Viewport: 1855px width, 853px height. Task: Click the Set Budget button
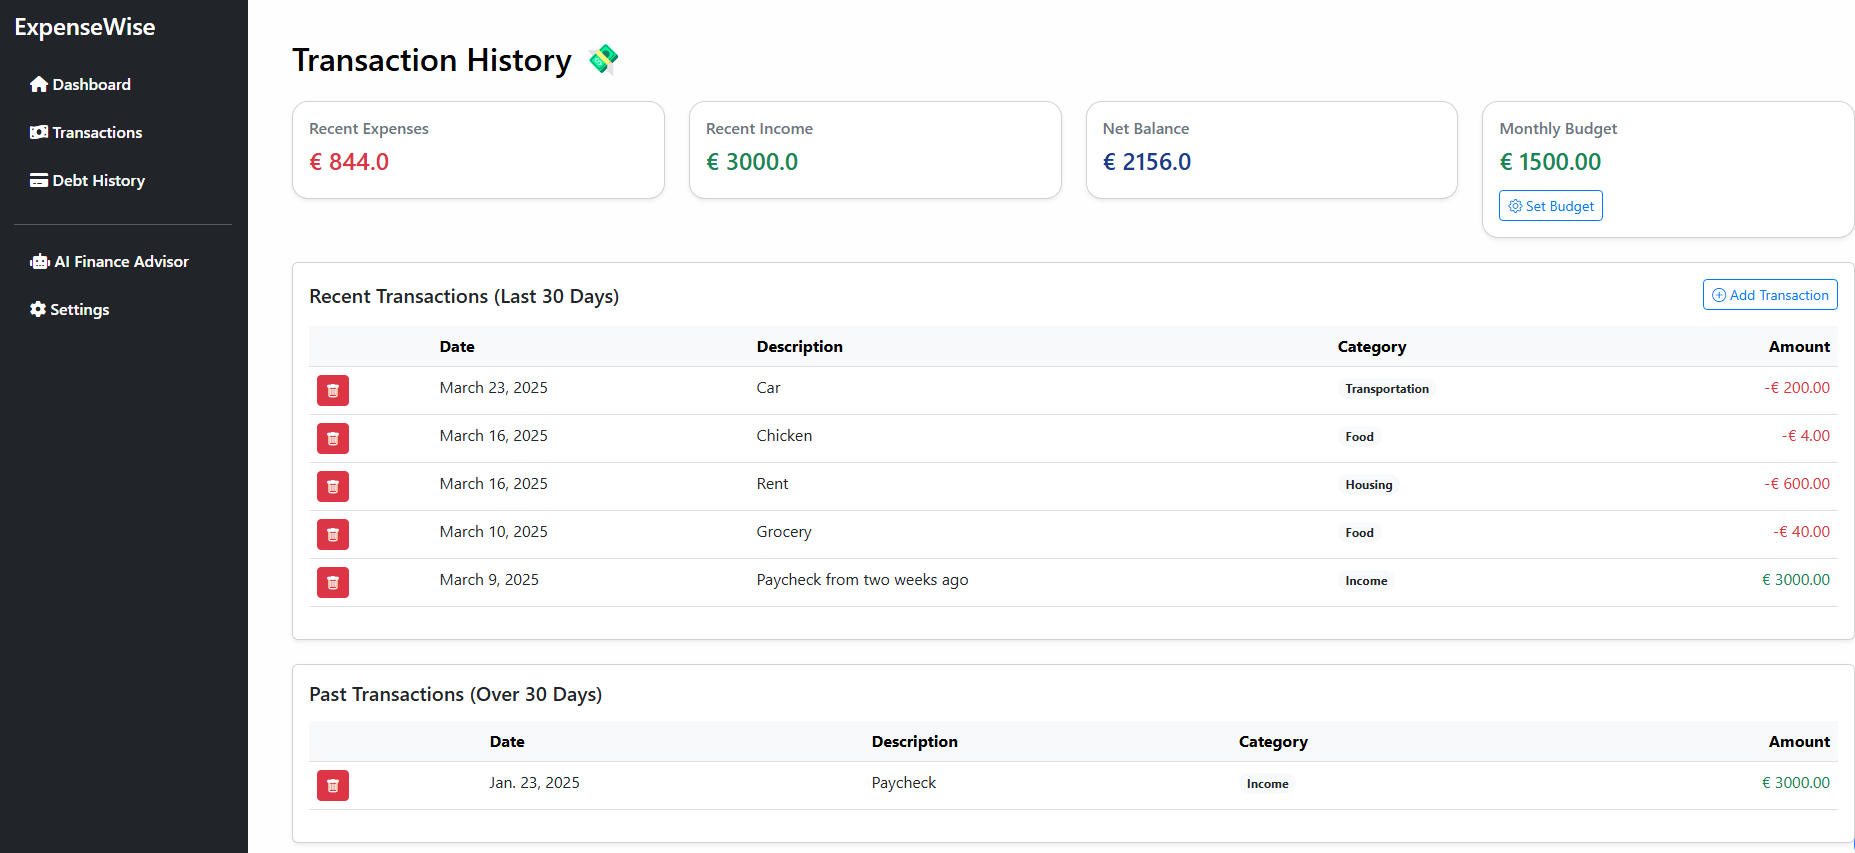point(1550,206)
